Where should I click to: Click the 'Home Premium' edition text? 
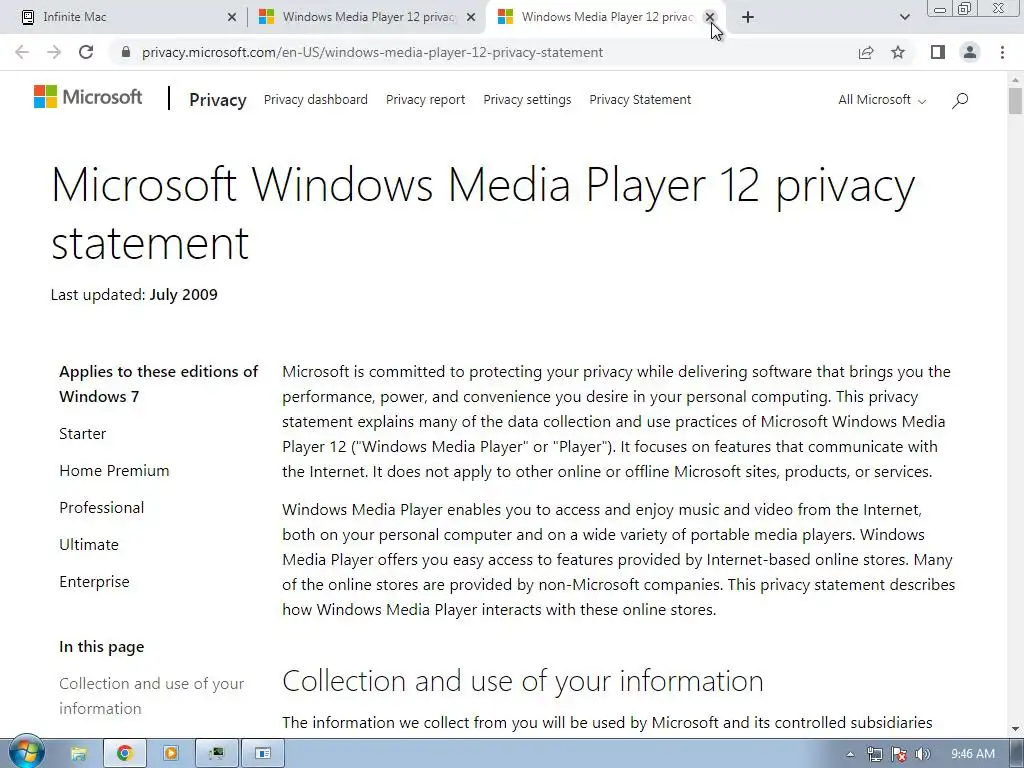[114, 471]
